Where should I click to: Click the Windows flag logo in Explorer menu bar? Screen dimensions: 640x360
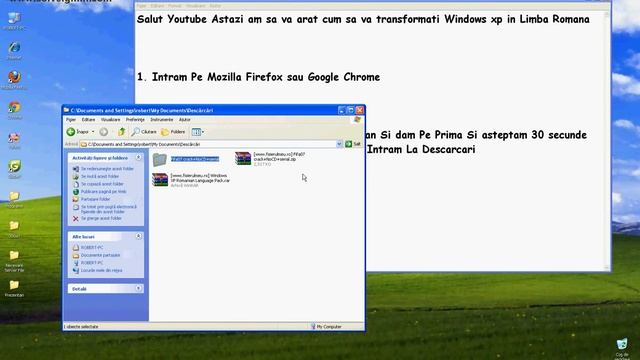point(357,120)
